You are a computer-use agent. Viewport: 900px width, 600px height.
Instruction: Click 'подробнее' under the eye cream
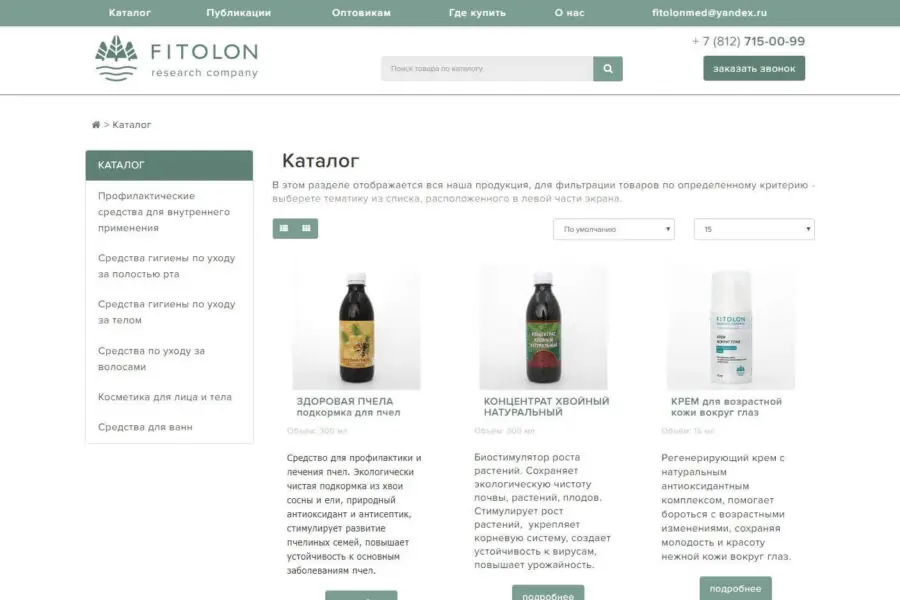point(735,589)
